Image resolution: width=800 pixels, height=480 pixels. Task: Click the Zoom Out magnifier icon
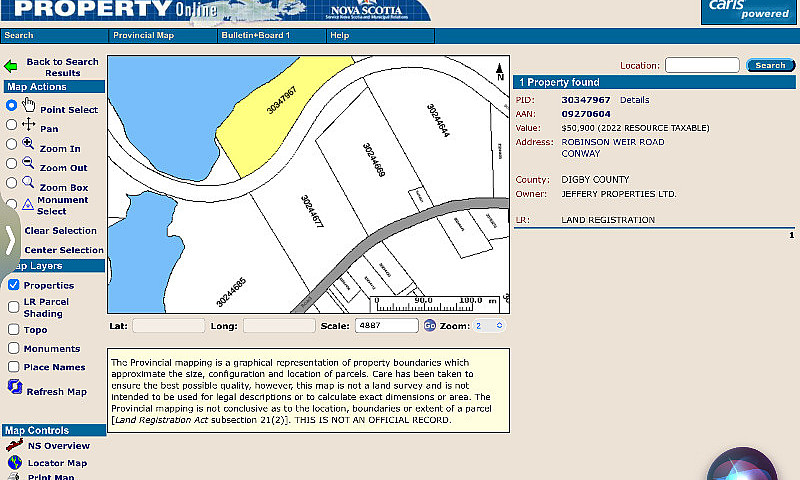point(28,163)
